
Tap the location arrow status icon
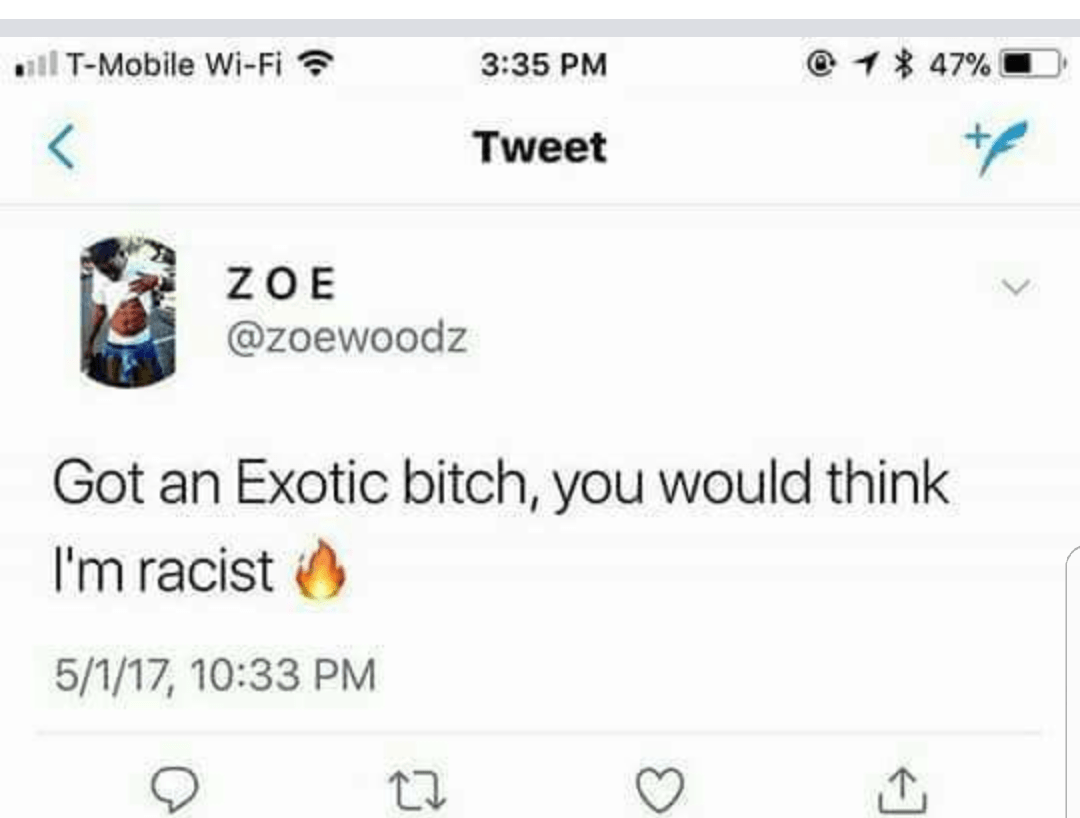pos(865,65)
